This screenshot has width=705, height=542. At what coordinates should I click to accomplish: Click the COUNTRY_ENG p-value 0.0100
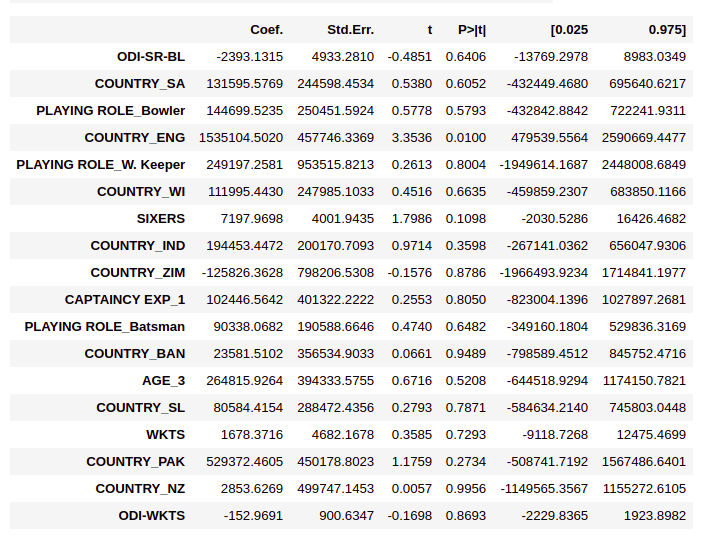click(x=466, y=138)
